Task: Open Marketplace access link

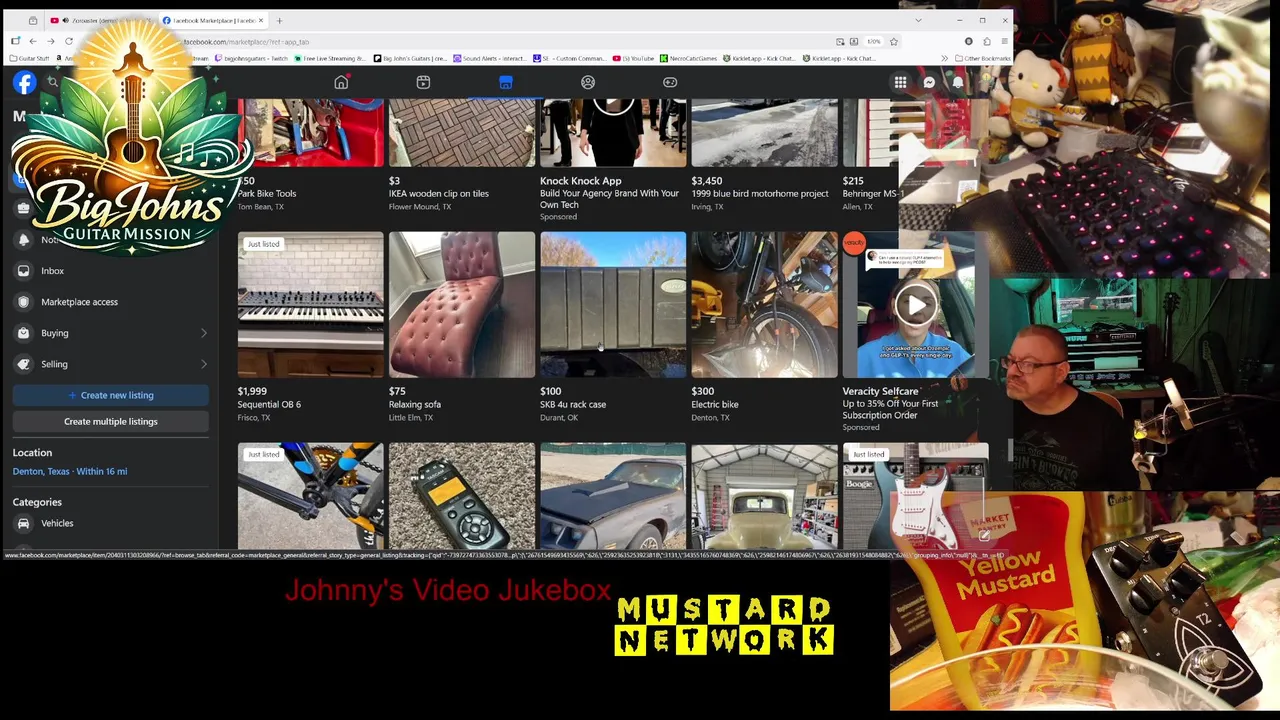Action: point(80,302)
